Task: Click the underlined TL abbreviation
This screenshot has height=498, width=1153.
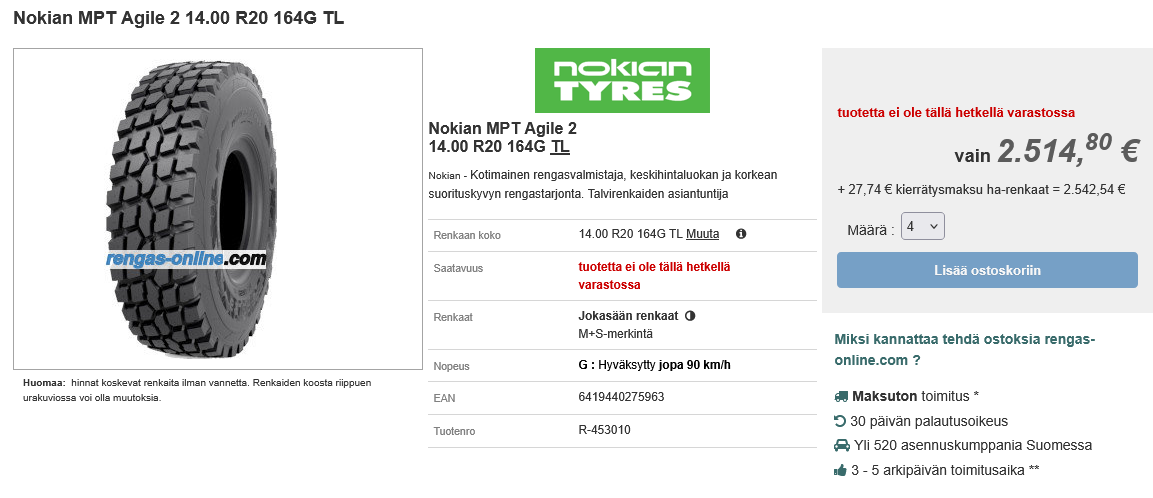Action: pos(560,147)
